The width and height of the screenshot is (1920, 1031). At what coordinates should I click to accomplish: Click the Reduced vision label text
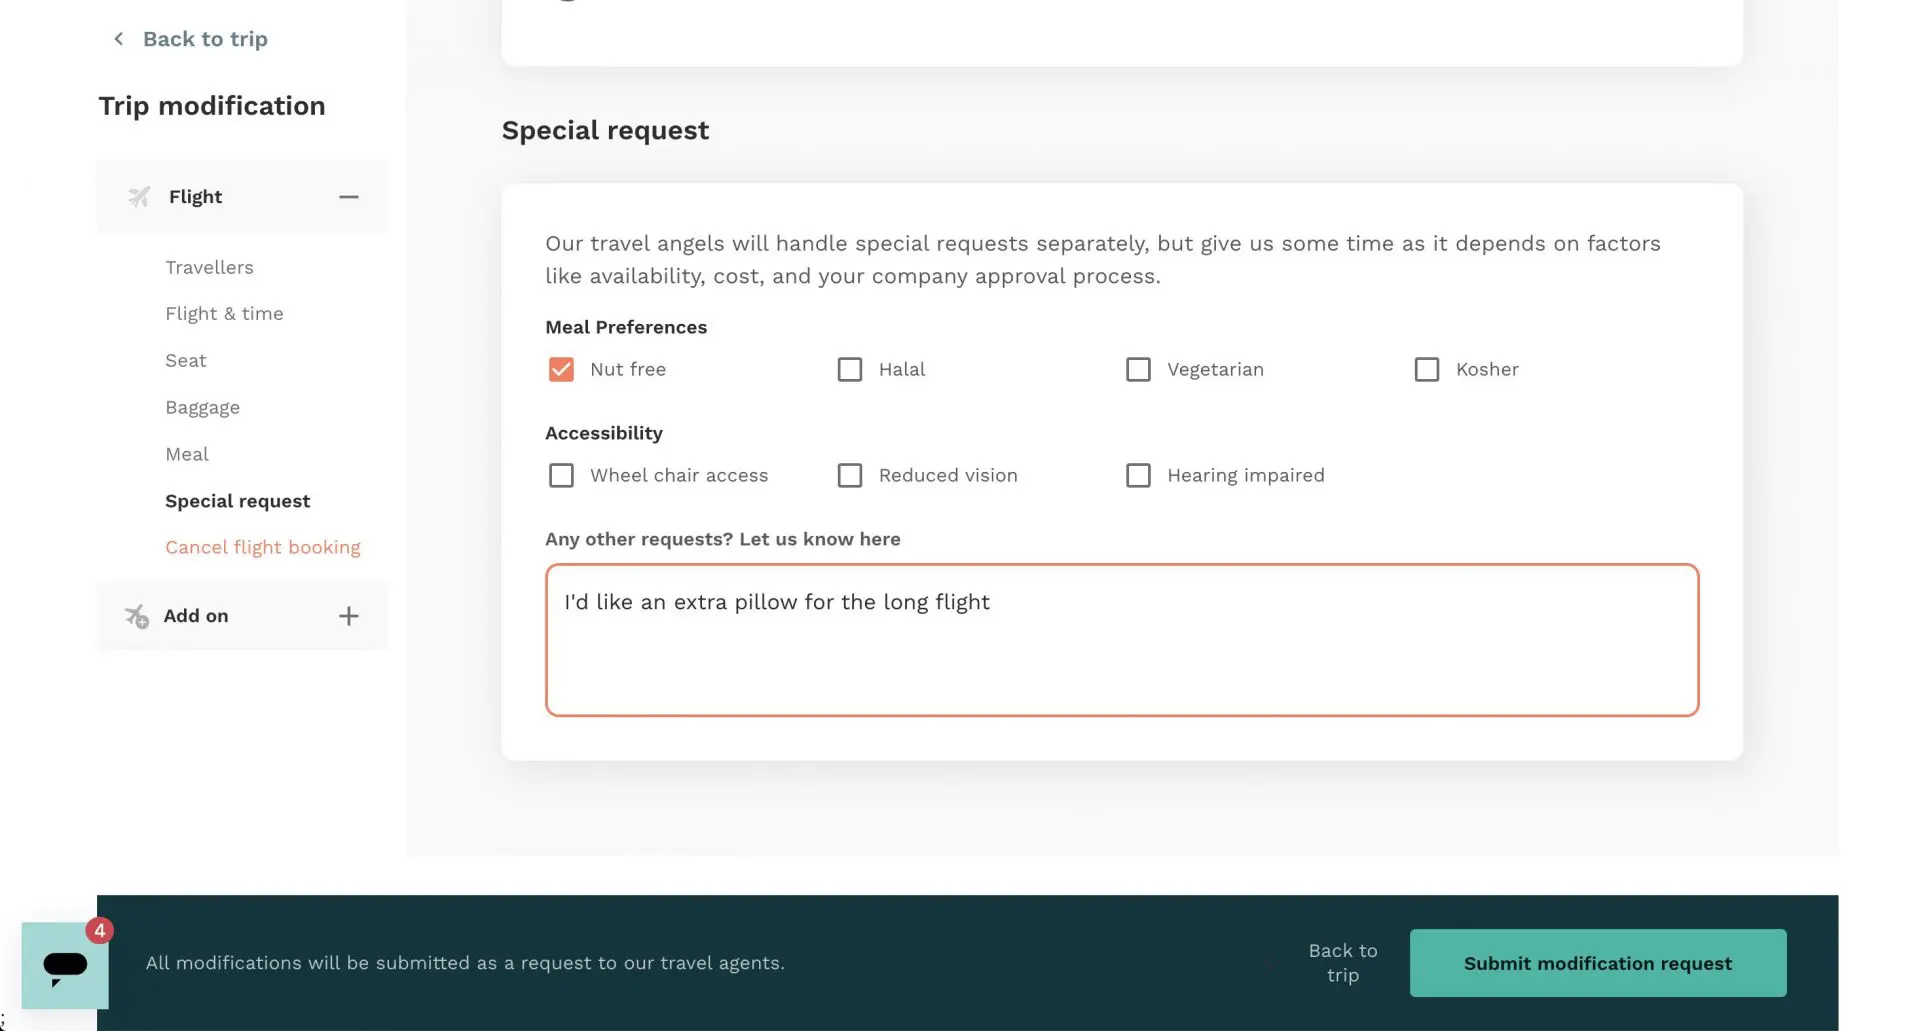point(948,476)
